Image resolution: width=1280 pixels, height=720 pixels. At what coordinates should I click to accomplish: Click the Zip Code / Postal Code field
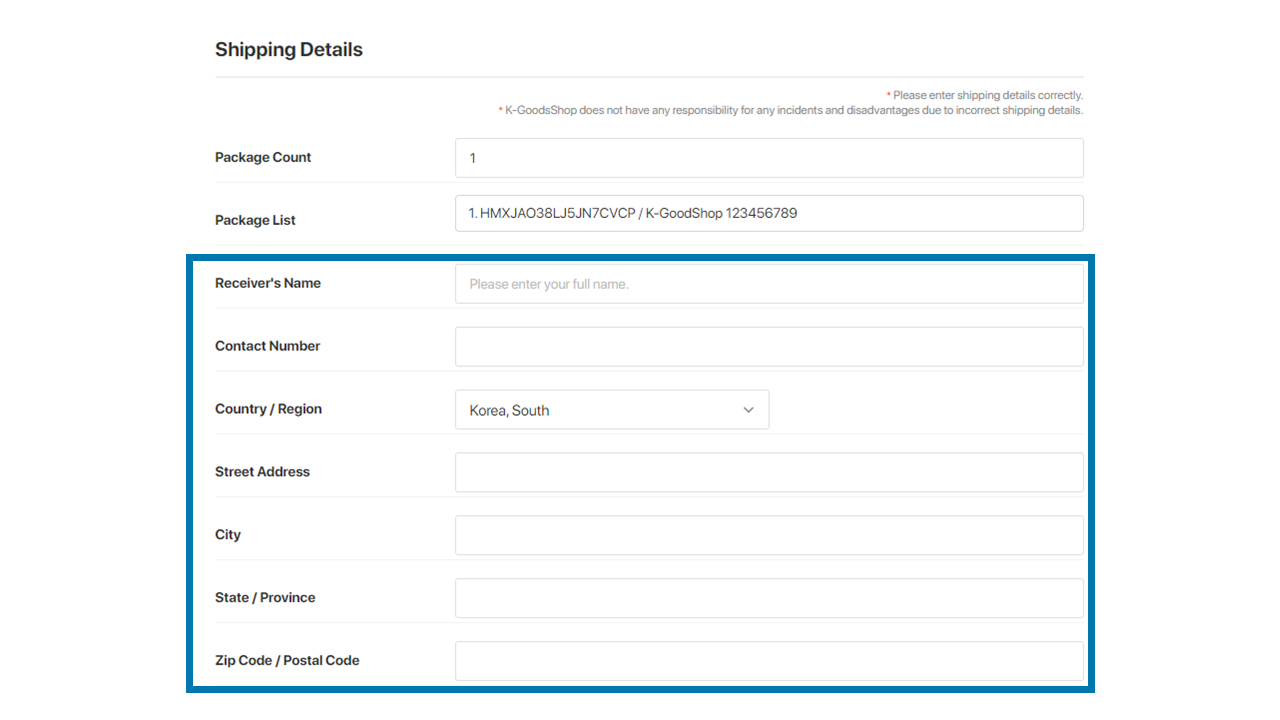tap(768, 661)
